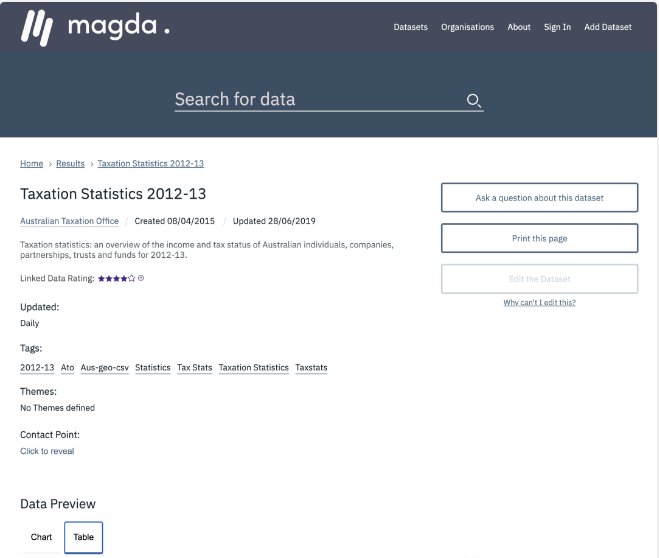Select the Ato tag
Viewport: 659px width, 558px height.
point(67,368)
